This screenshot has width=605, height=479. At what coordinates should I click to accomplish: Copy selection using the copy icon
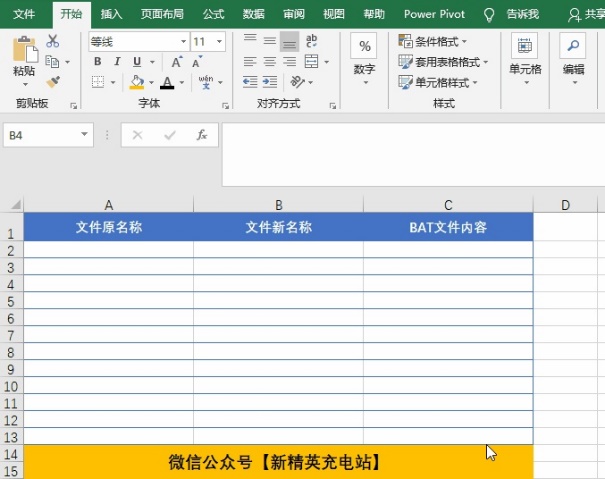click(52, 62)
